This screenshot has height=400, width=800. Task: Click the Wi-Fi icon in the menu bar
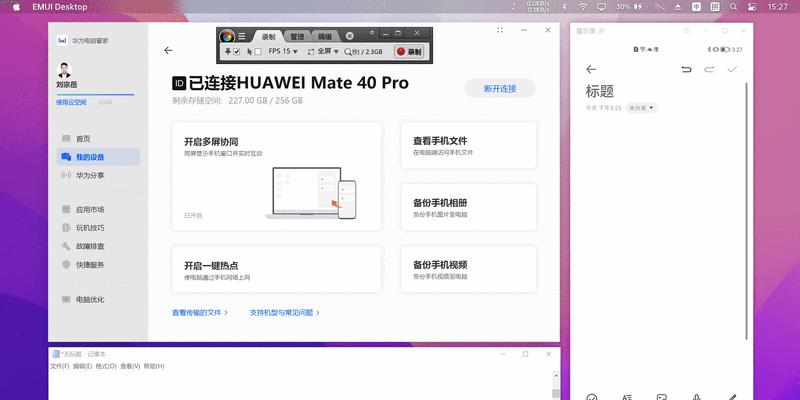583,7
